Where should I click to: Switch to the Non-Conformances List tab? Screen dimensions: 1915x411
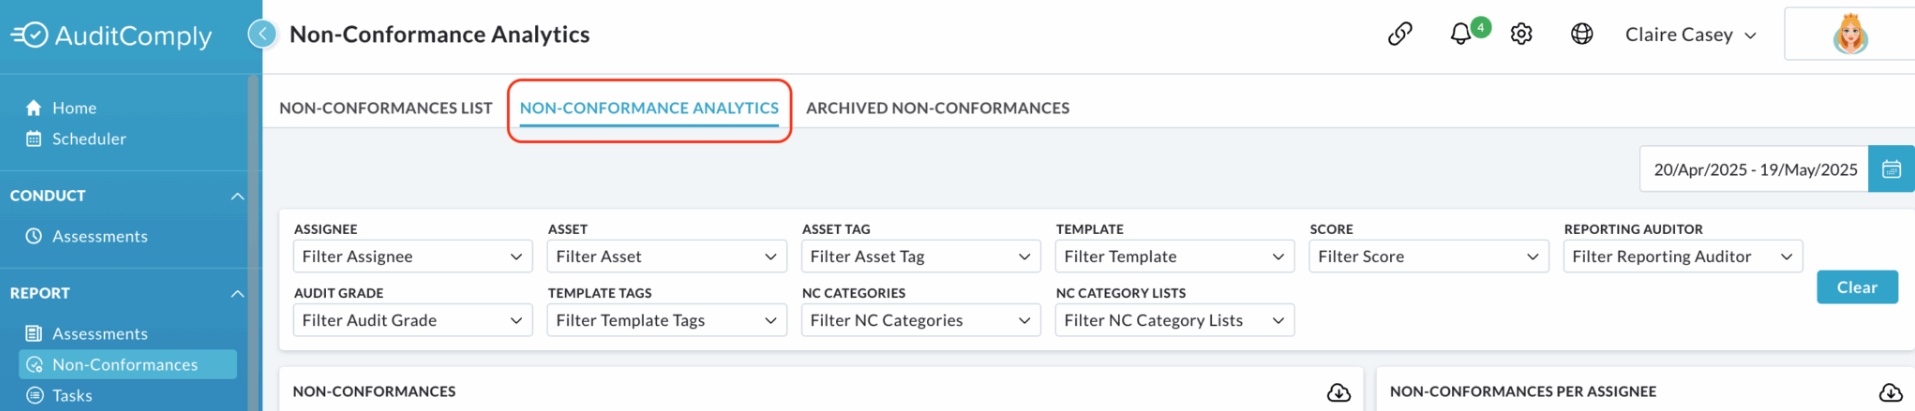pos(386,108)
